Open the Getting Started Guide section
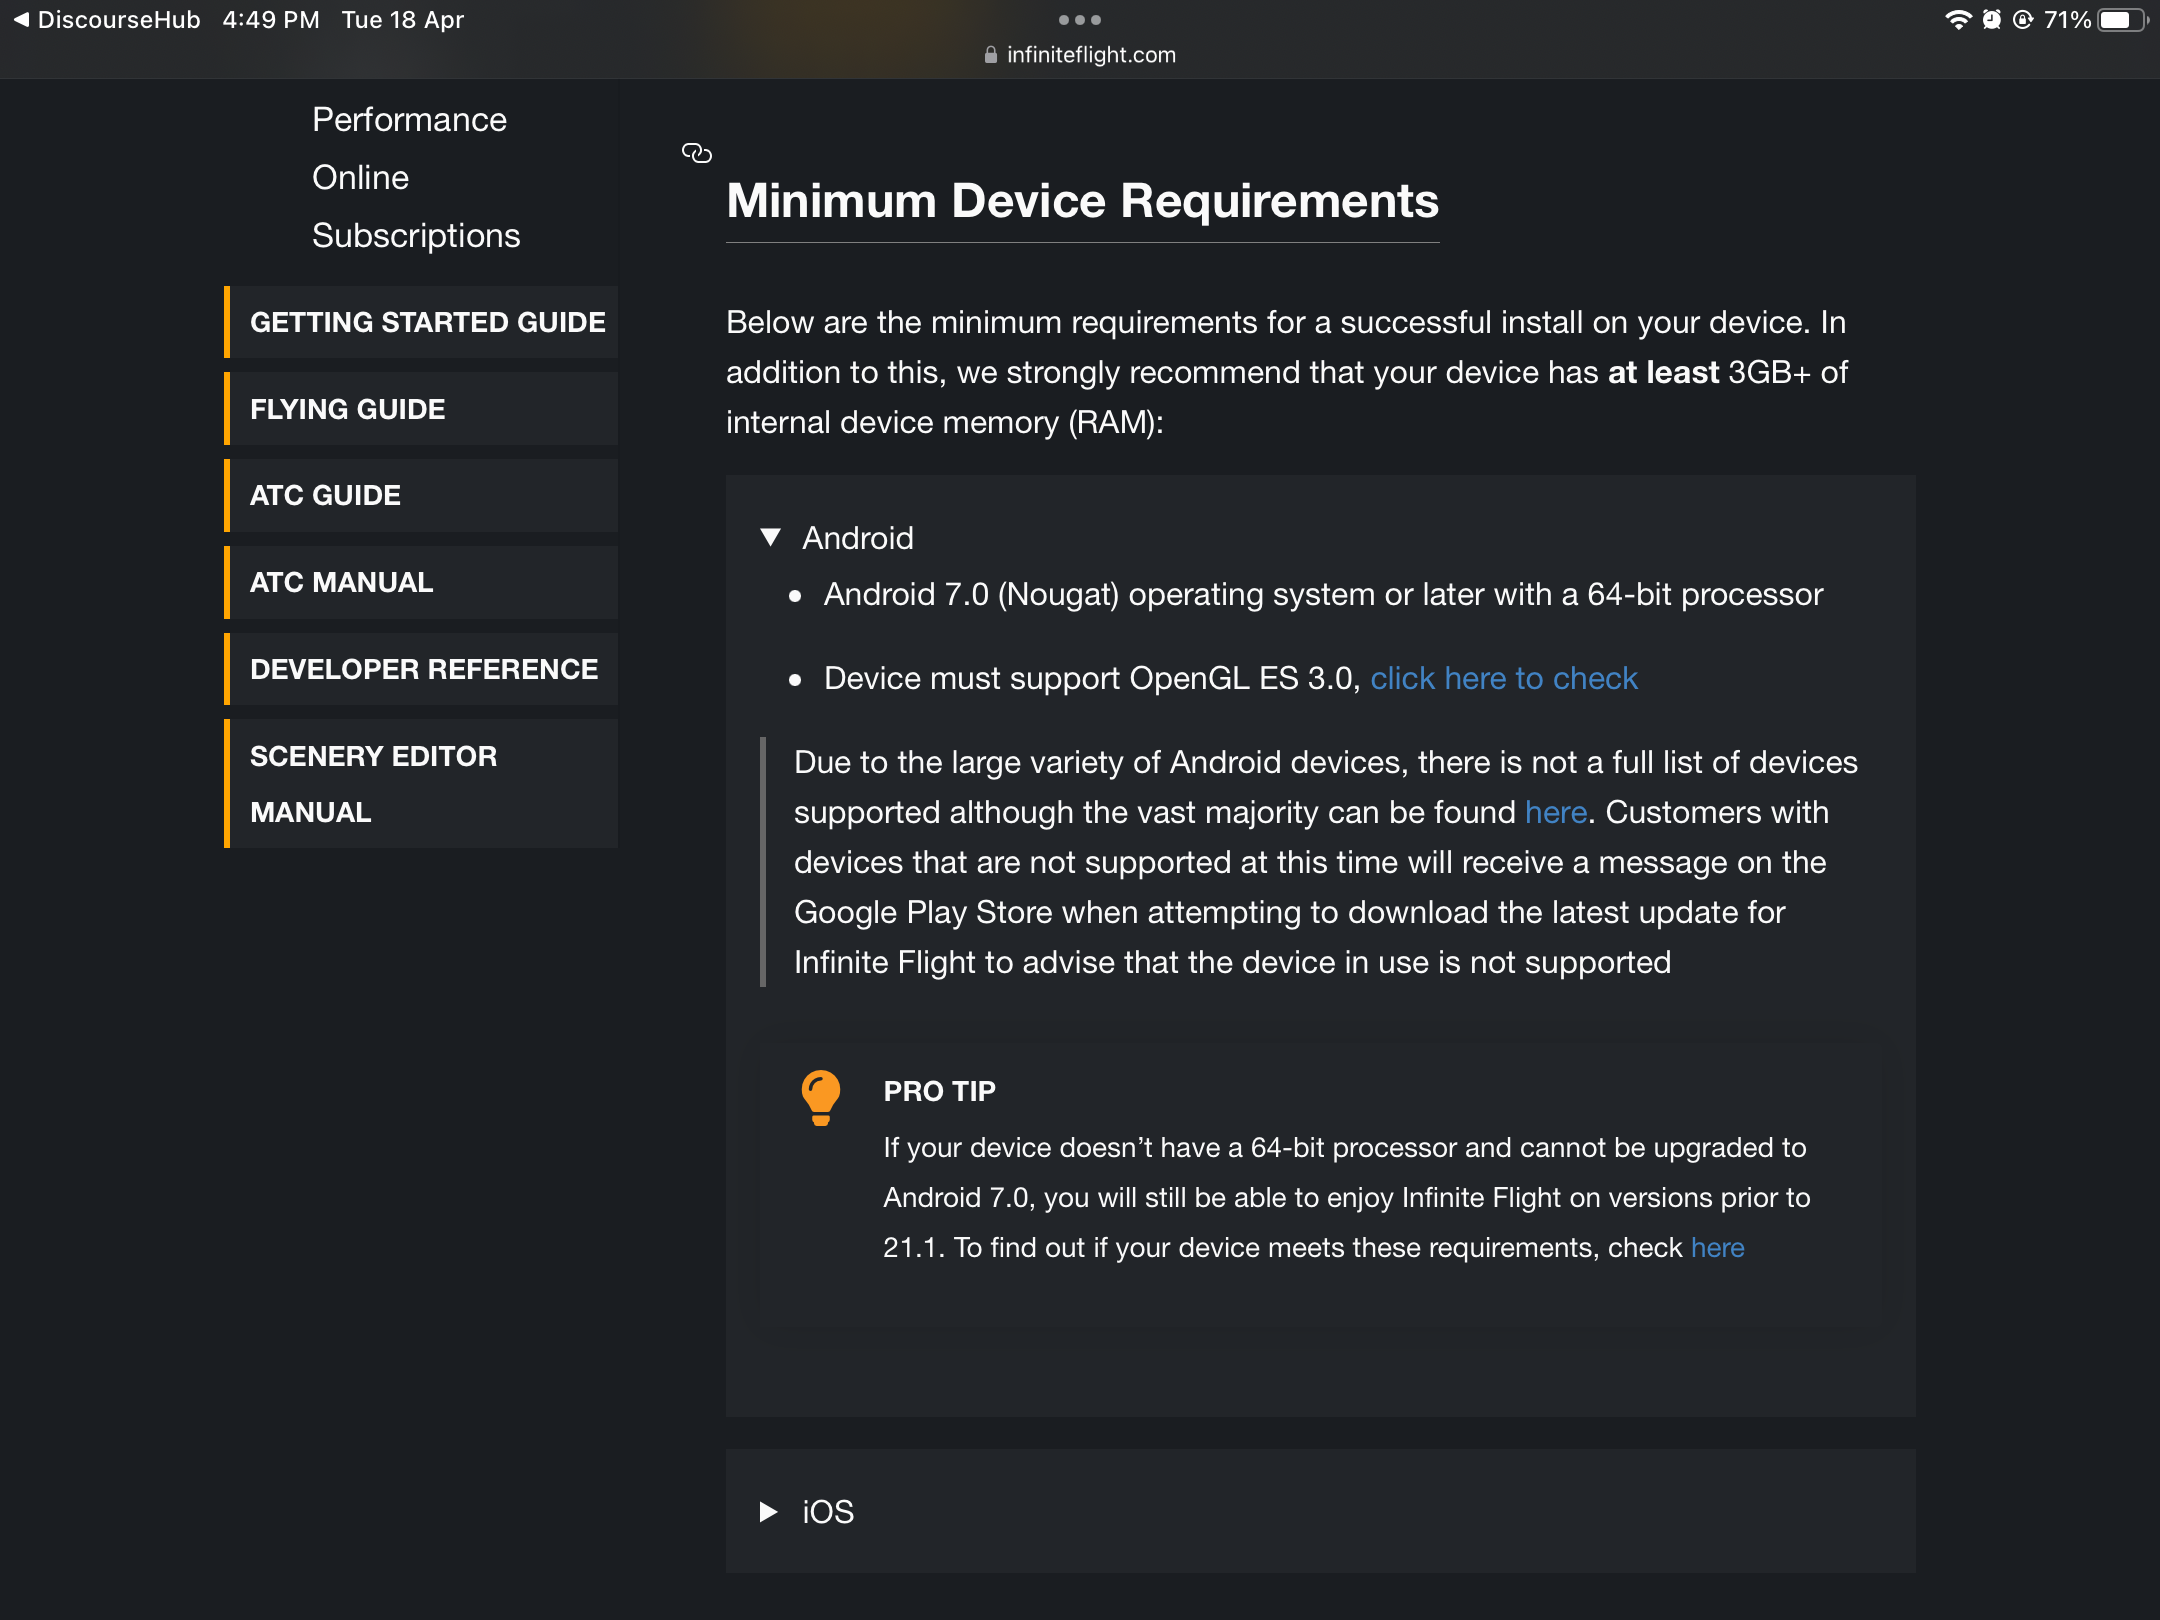This screenshot has height=1620, width=2160. click(x=427, y=322)
